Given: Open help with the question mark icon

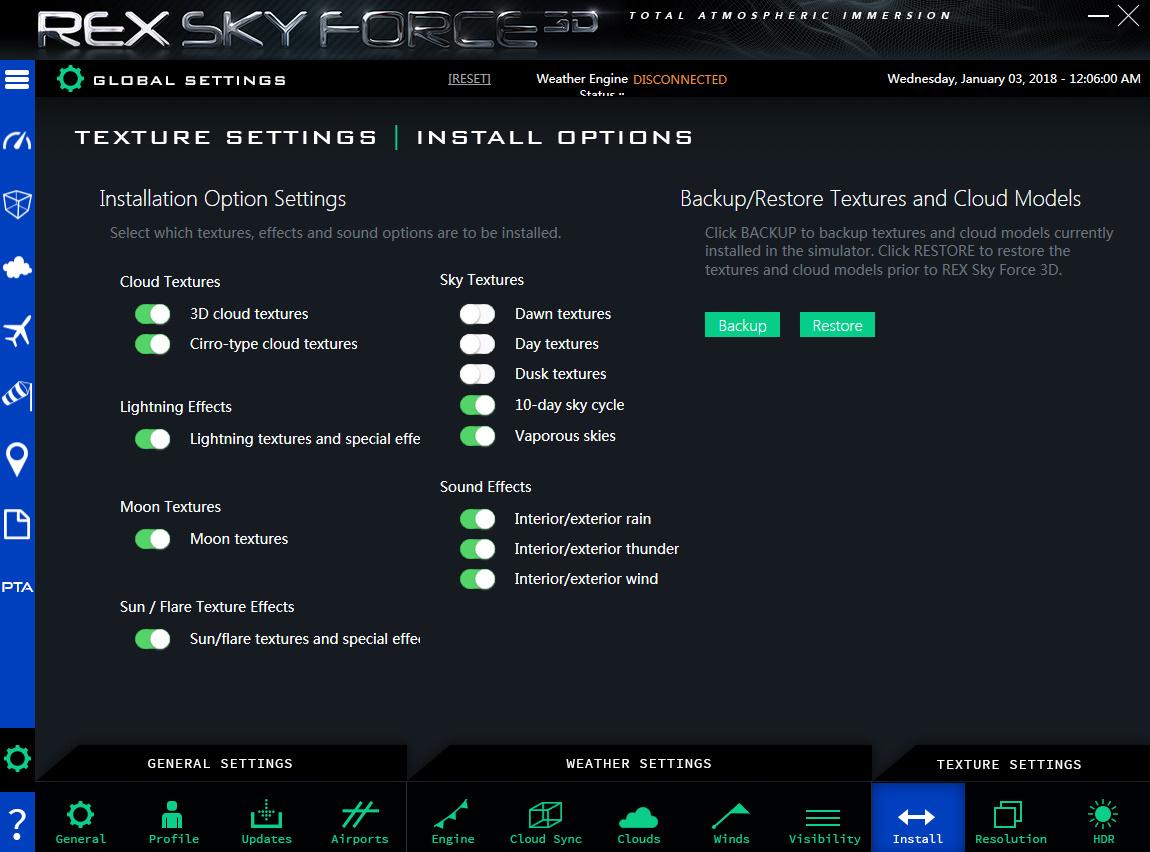Looking at the screenshot, I should 17,824.
